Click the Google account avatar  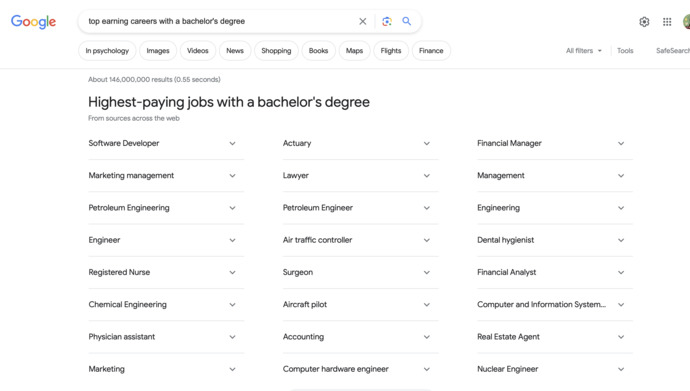point(686,22)
